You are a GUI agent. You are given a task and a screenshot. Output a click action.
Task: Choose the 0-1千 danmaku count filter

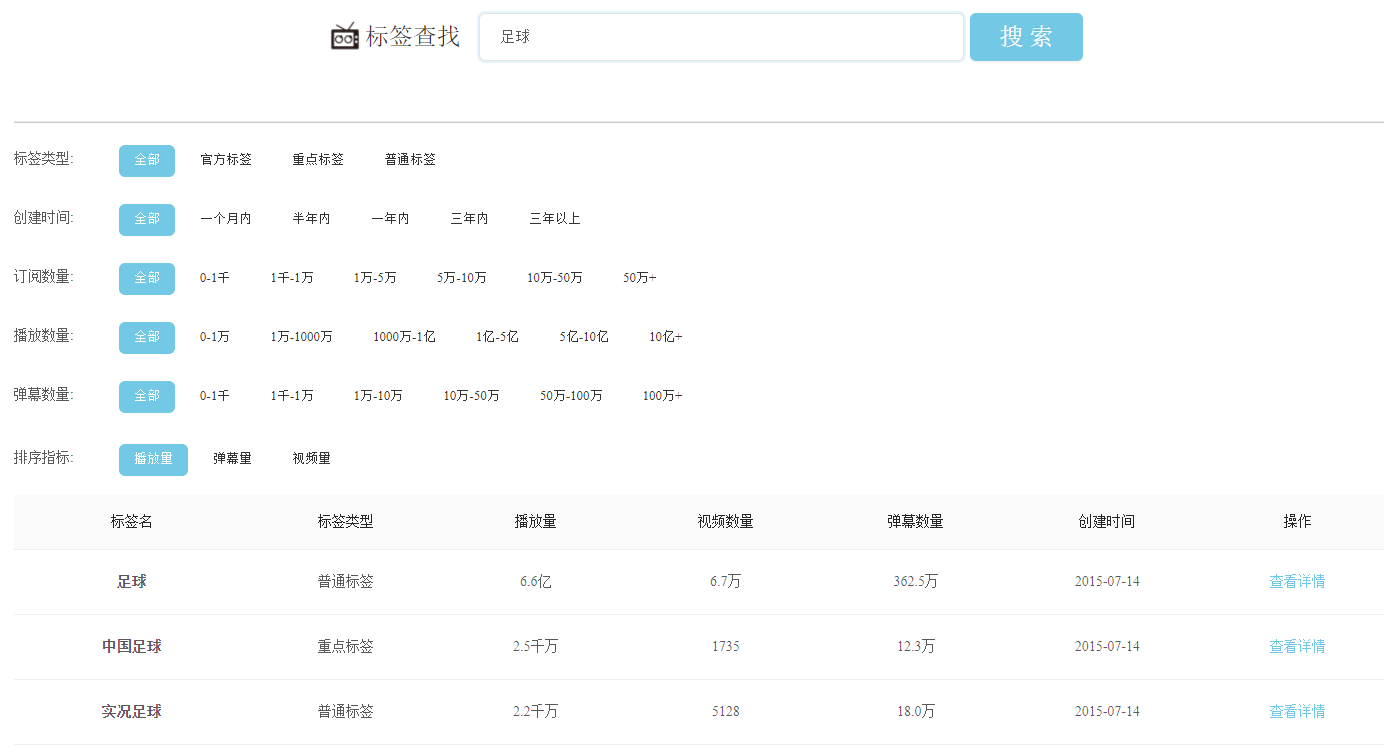tap(215, 396)
